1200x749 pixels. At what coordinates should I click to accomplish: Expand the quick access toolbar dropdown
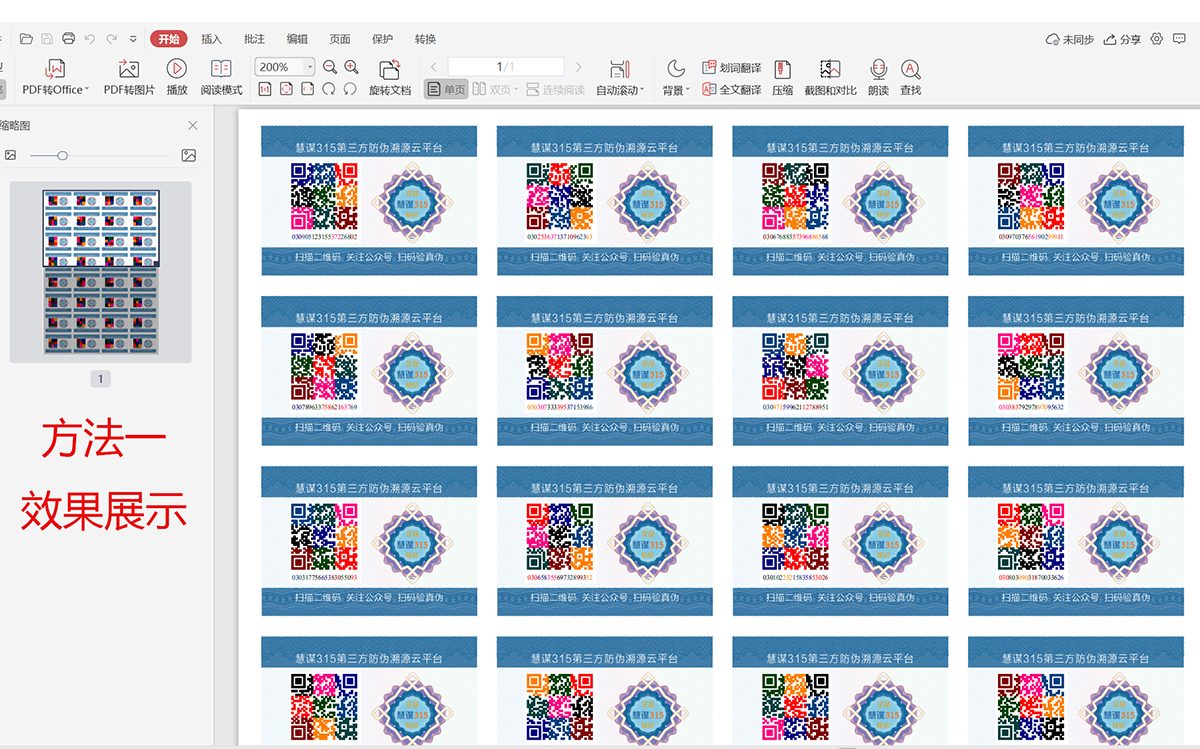(134, 39)
